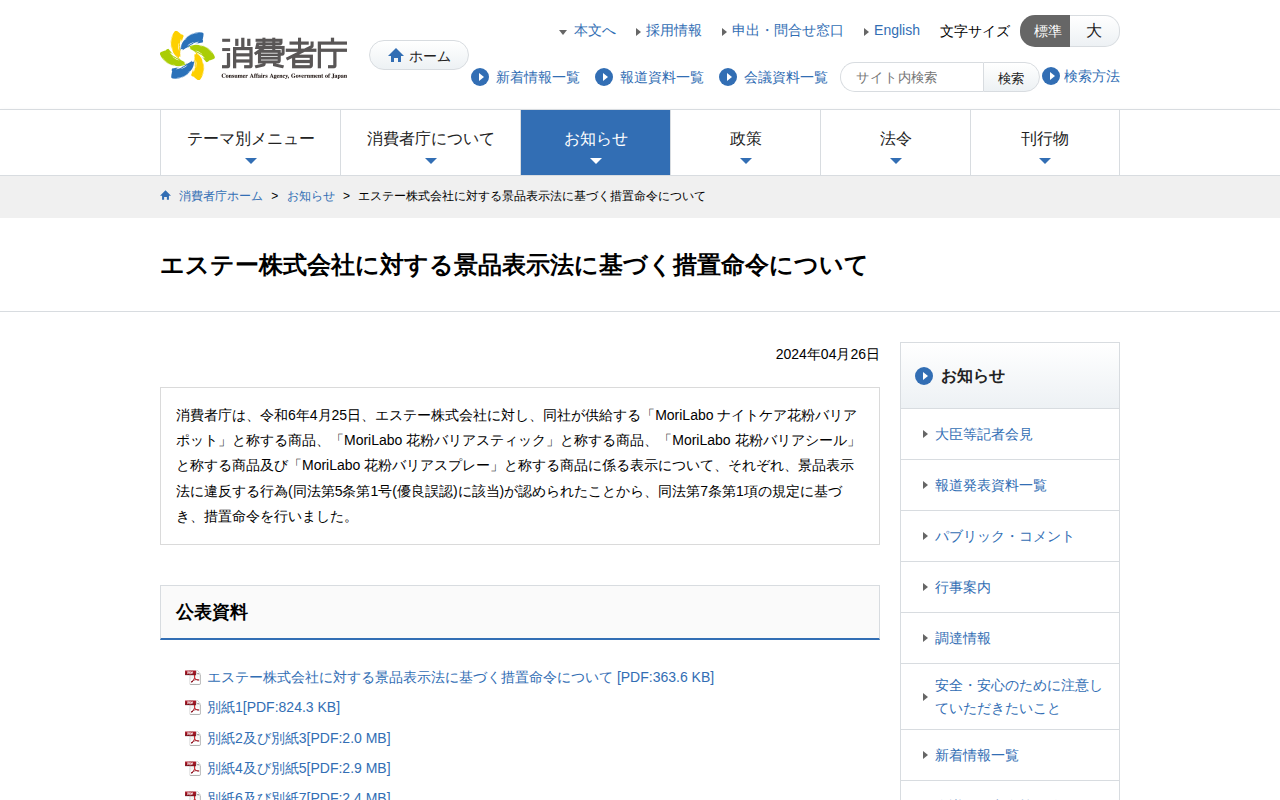Click the arrow icon beside 報道資料一覧
This screenshot has width=1280, height=800.
tap(604, 77)
